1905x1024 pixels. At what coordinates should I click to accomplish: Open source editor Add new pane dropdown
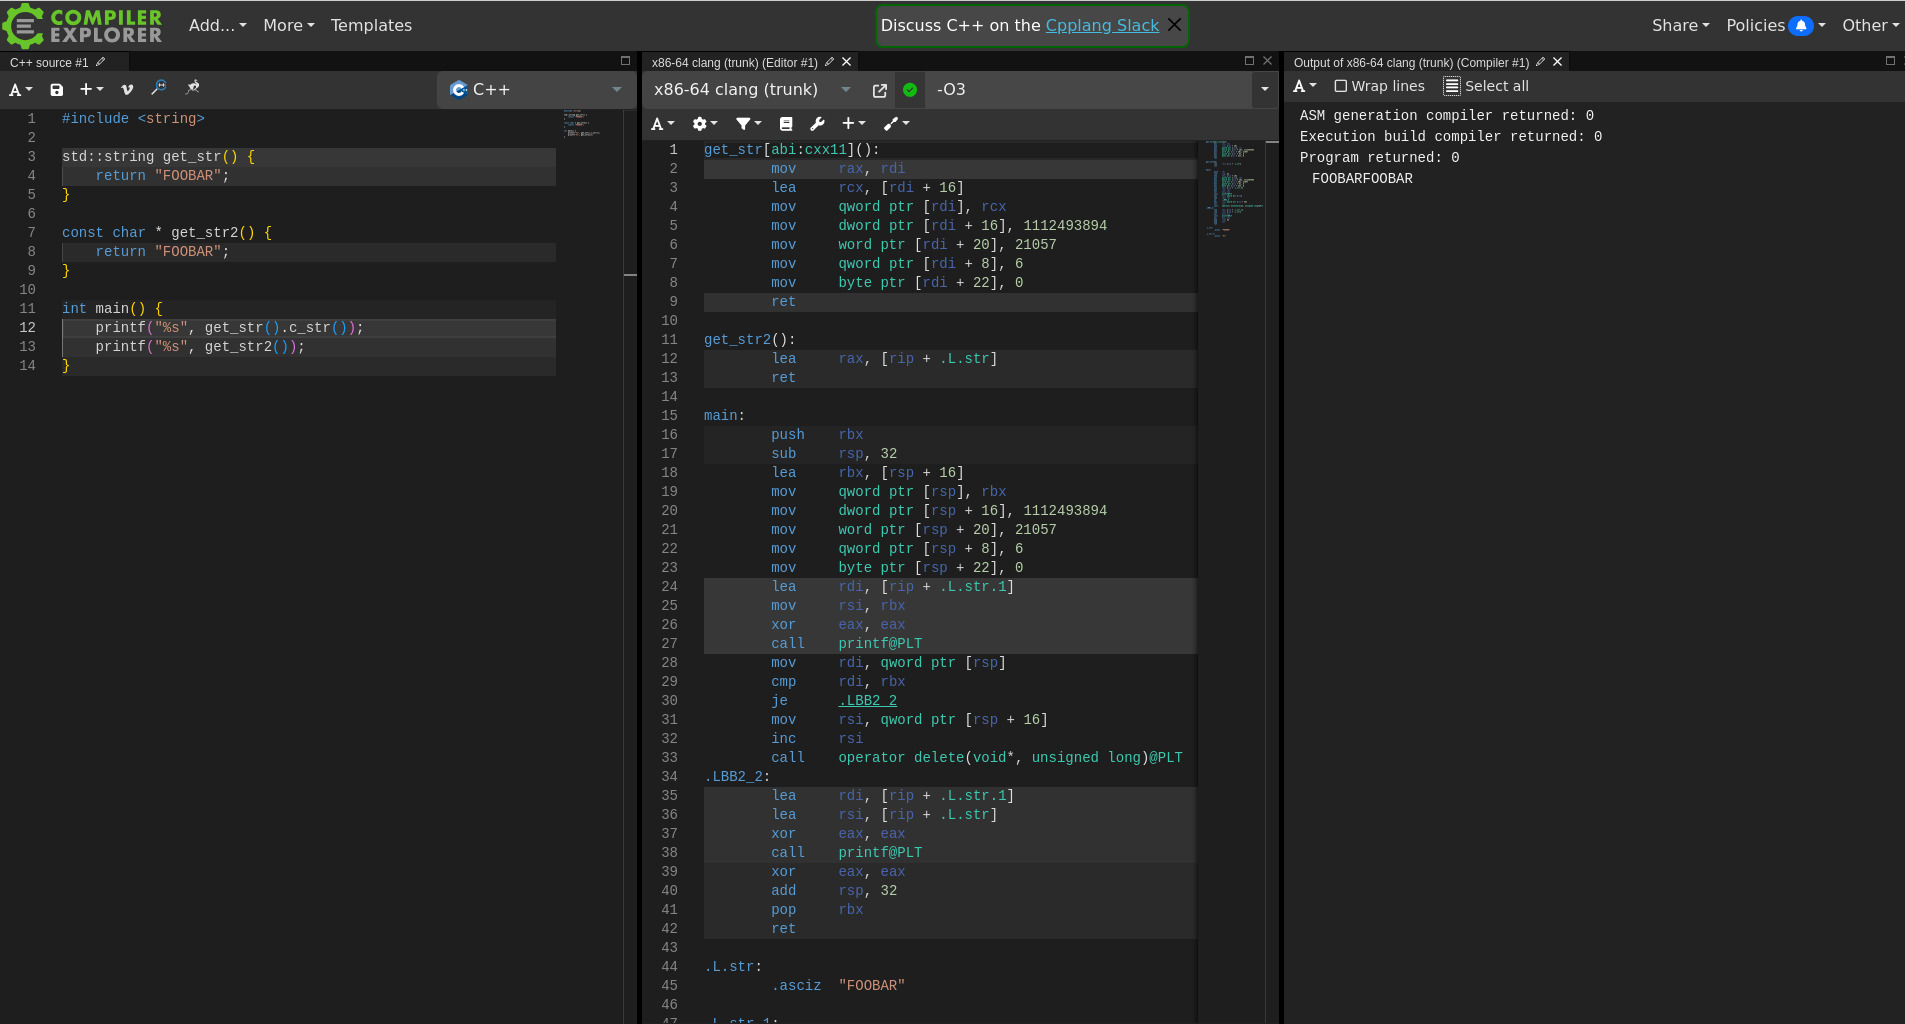(91, 90)
